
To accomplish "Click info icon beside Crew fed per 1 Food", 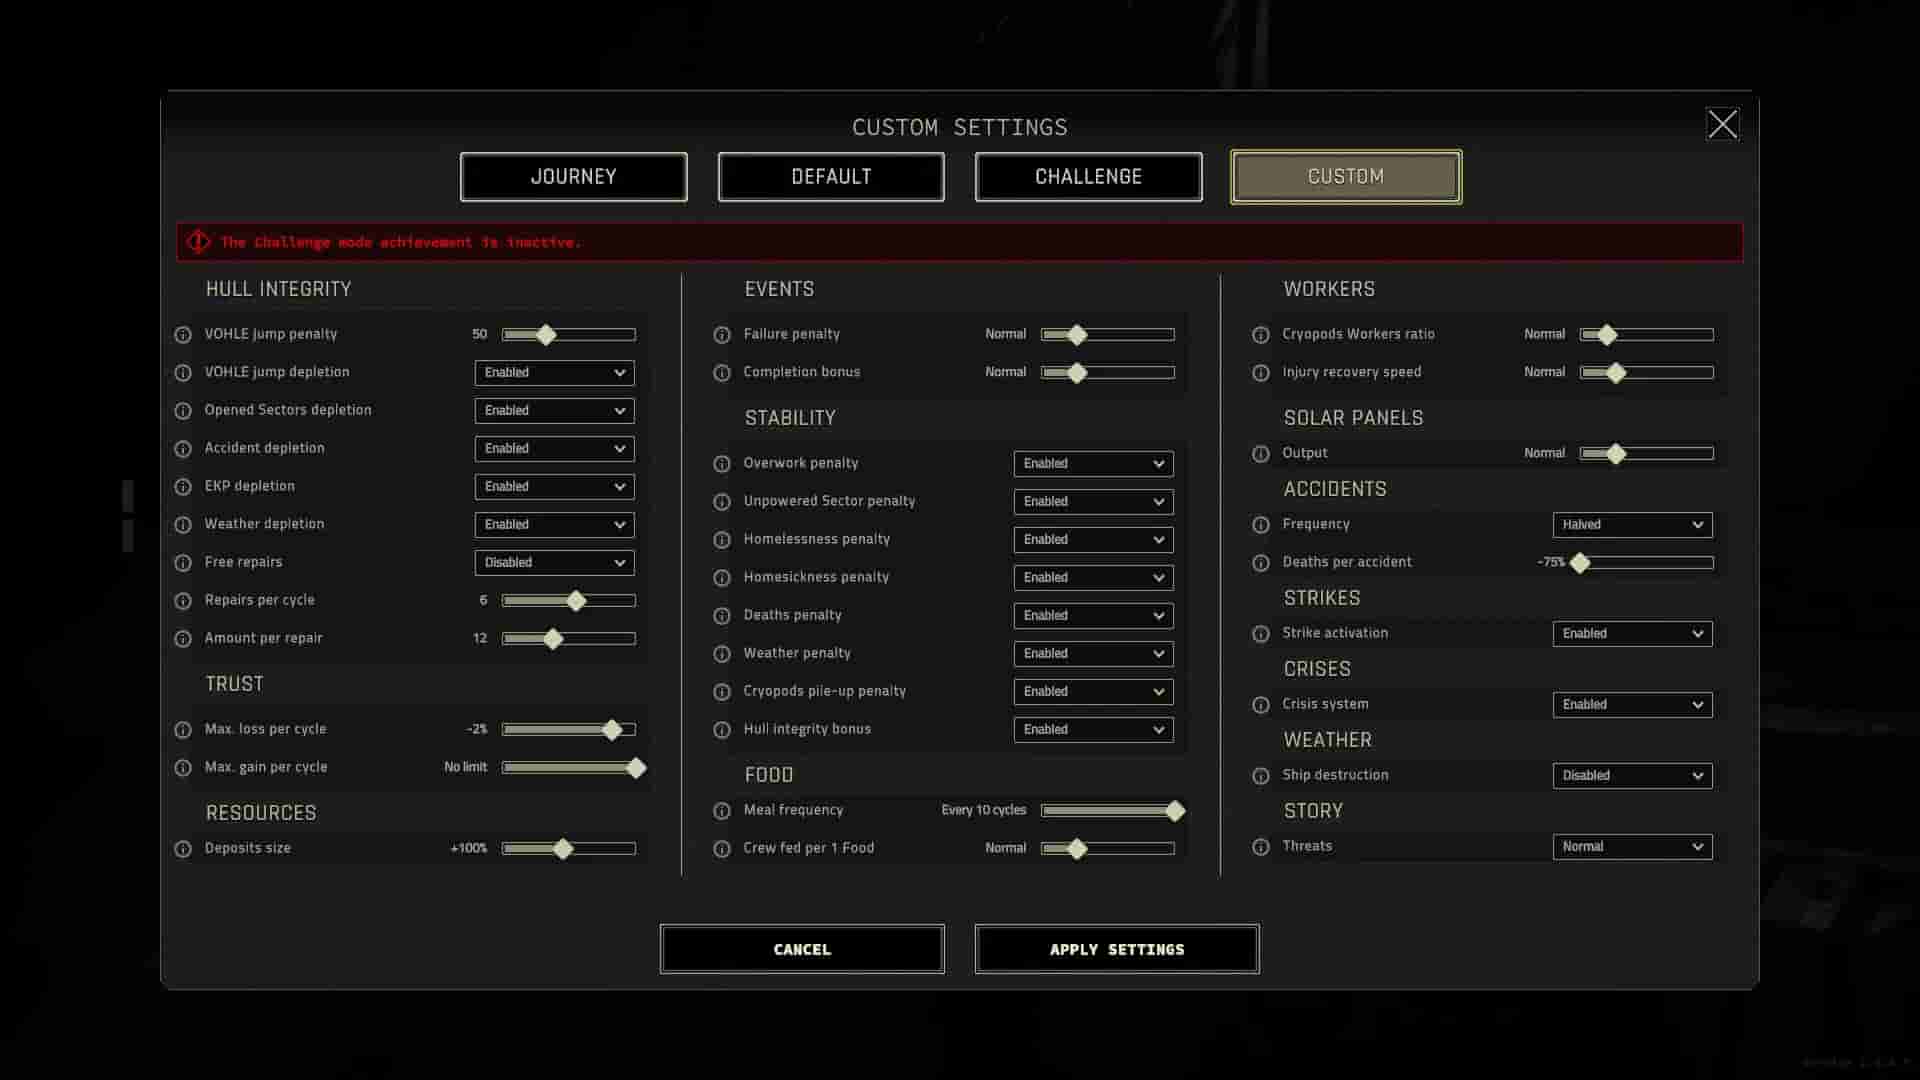I will pos(722,849).
